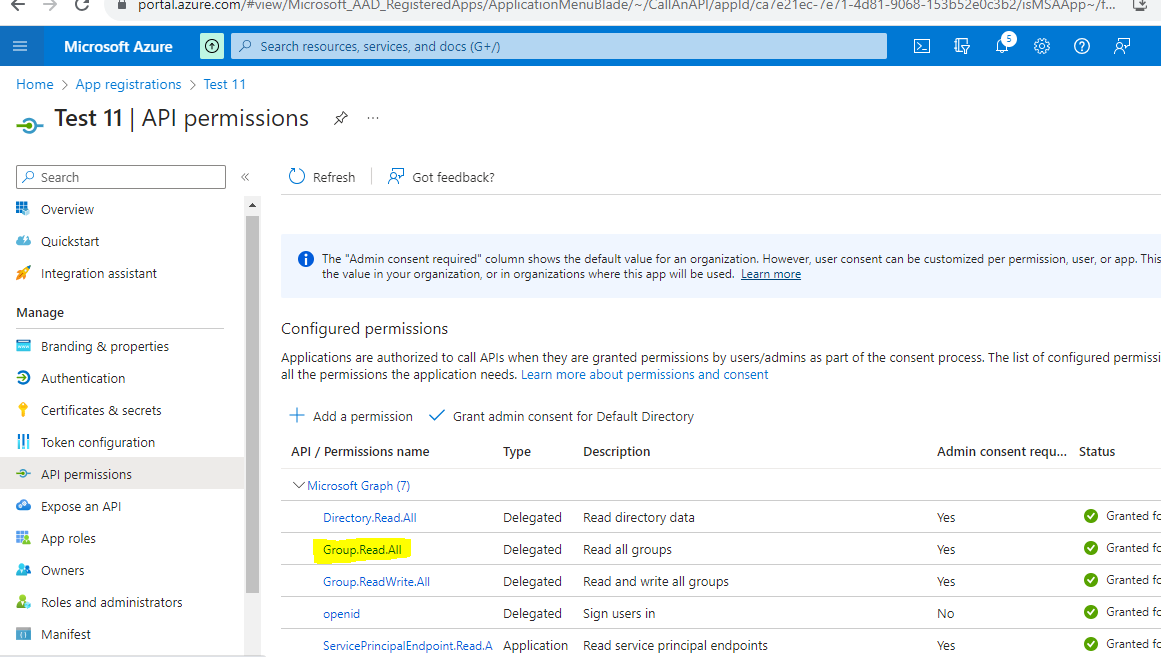
Task: Collapse the left menu with double chevron
Action: tap(245, 177)
